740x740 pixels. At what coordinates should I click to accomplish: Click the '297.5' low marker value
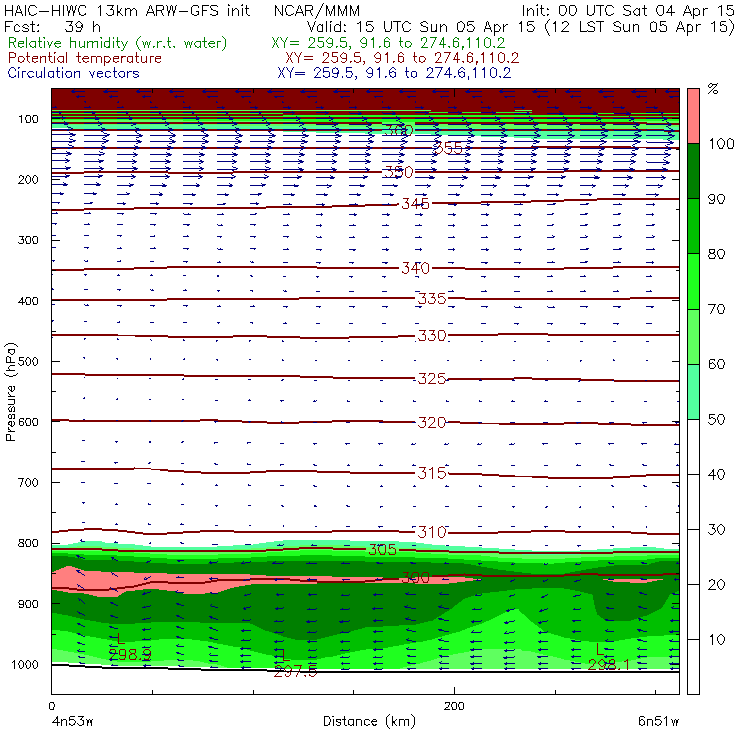(295, 671)
